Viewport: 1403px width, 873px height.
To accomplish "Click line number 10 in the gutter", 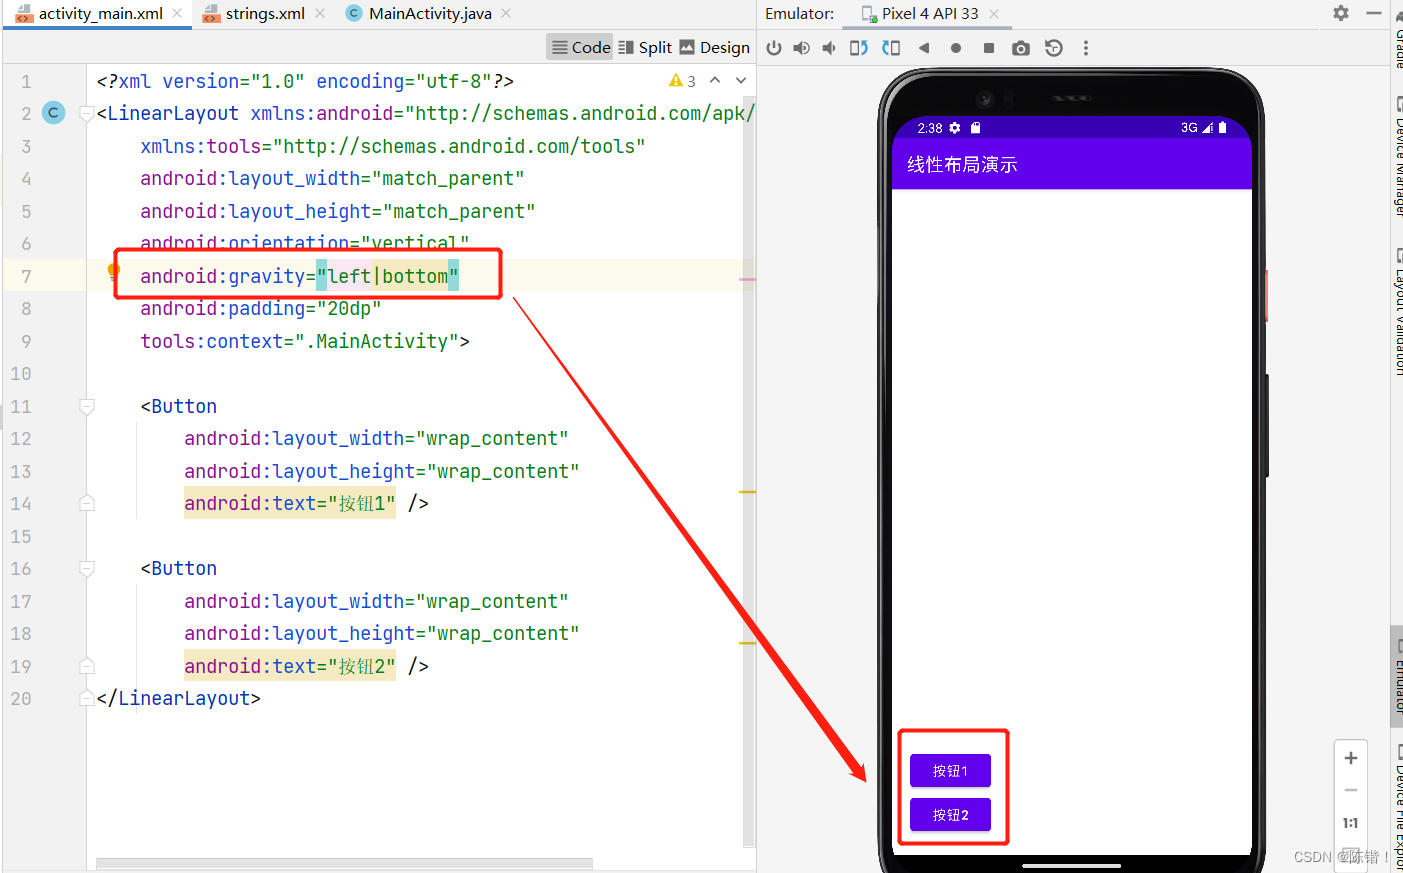I will 21,373.
